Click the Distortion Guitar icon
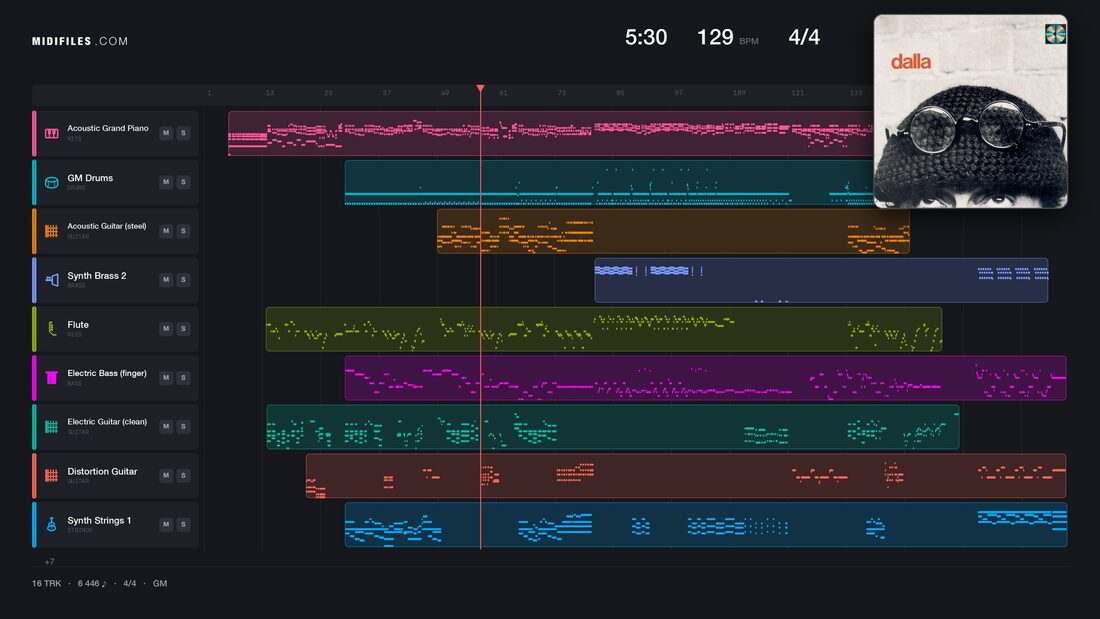 click(52, 475)
